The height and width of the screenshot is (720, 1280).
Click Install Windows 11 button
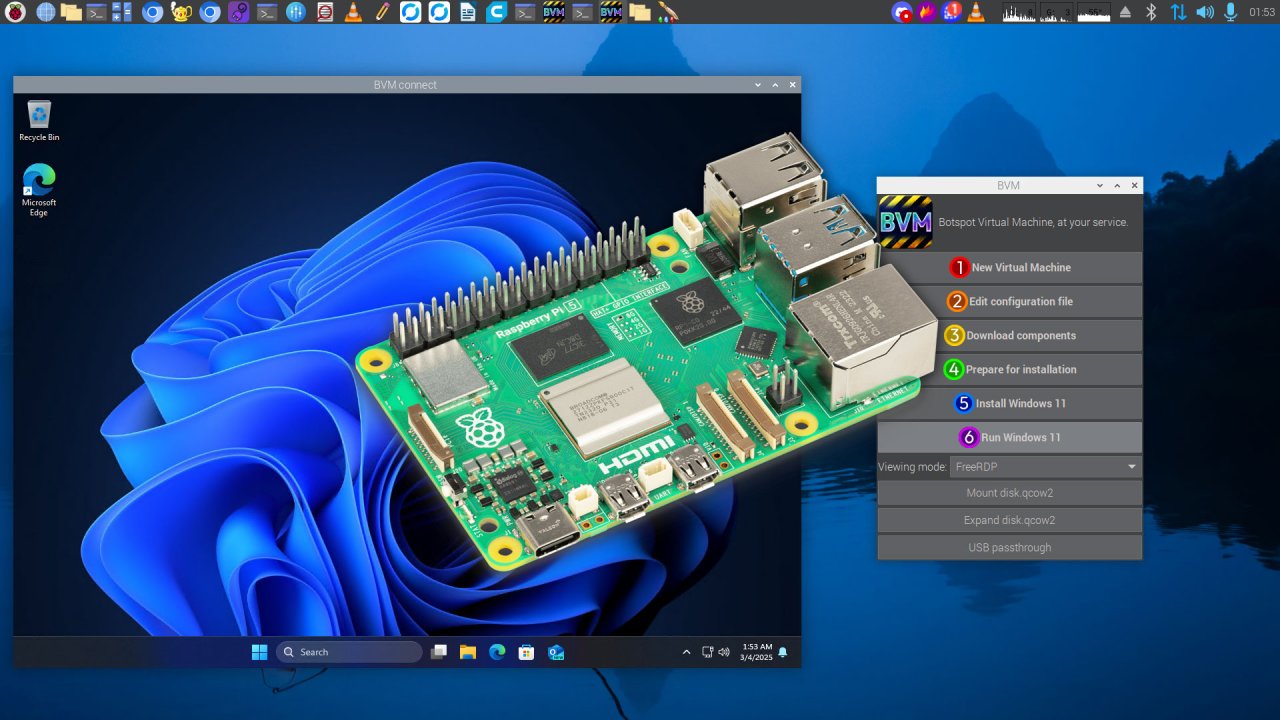1010,404
